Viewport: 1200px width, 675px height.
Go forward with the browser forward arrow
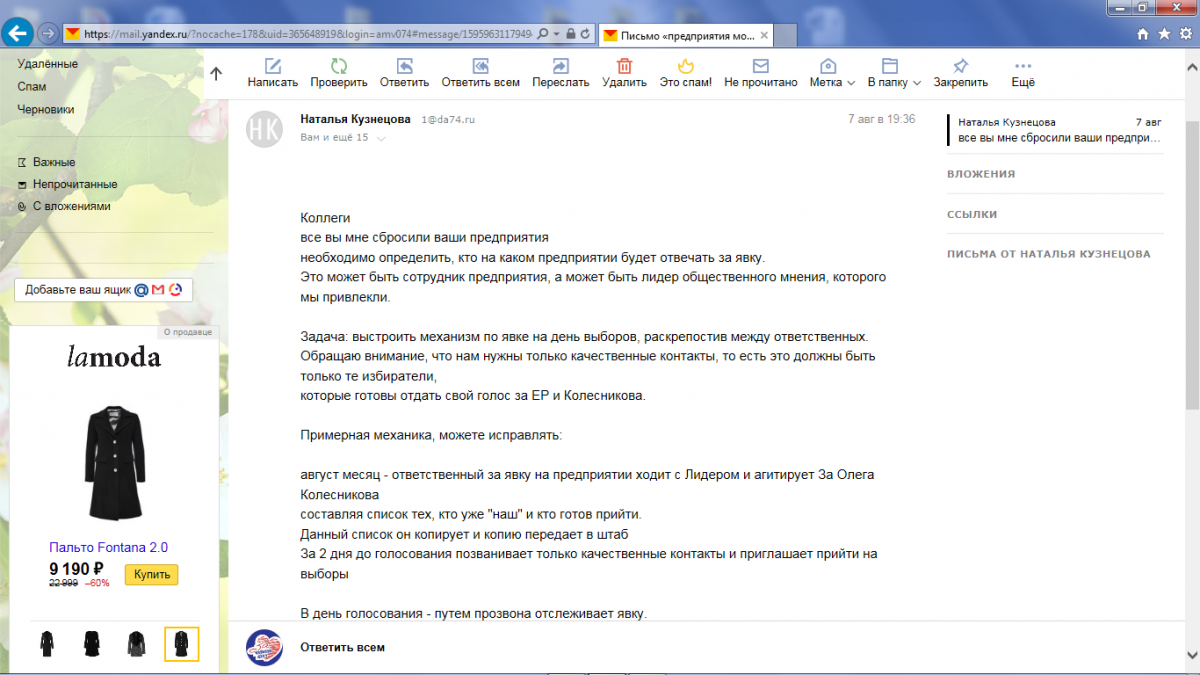[46, 33]
